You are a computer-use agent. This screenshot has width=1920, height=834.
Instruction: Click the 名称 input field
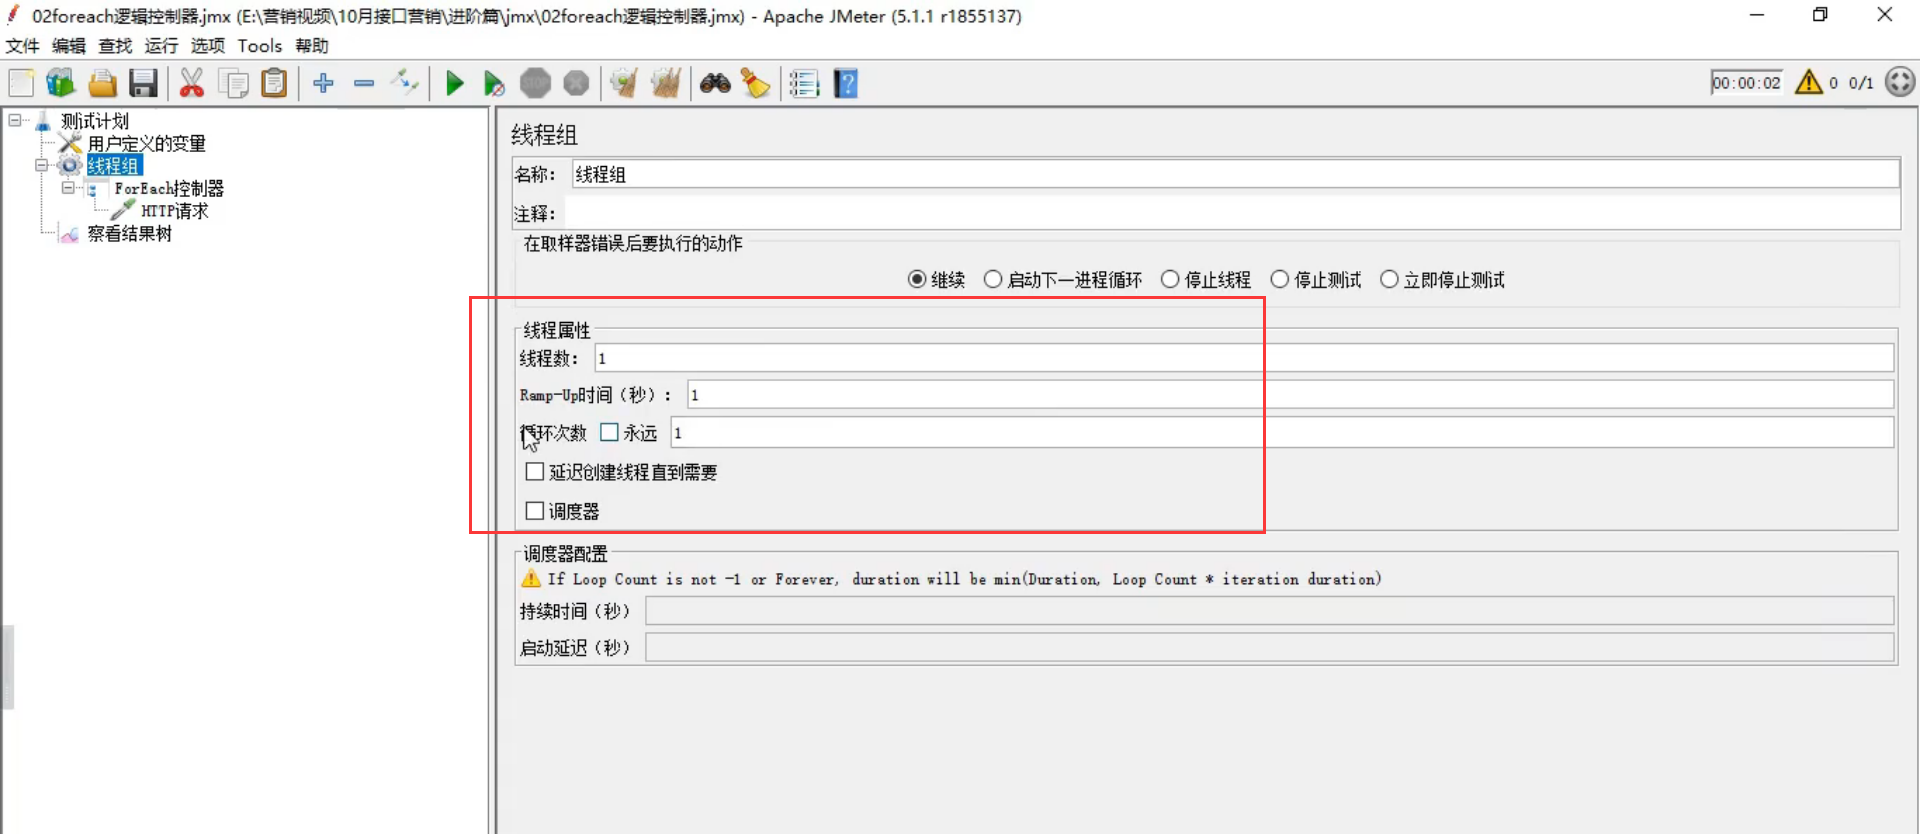pyautogui.click(x=1235, y=174)
